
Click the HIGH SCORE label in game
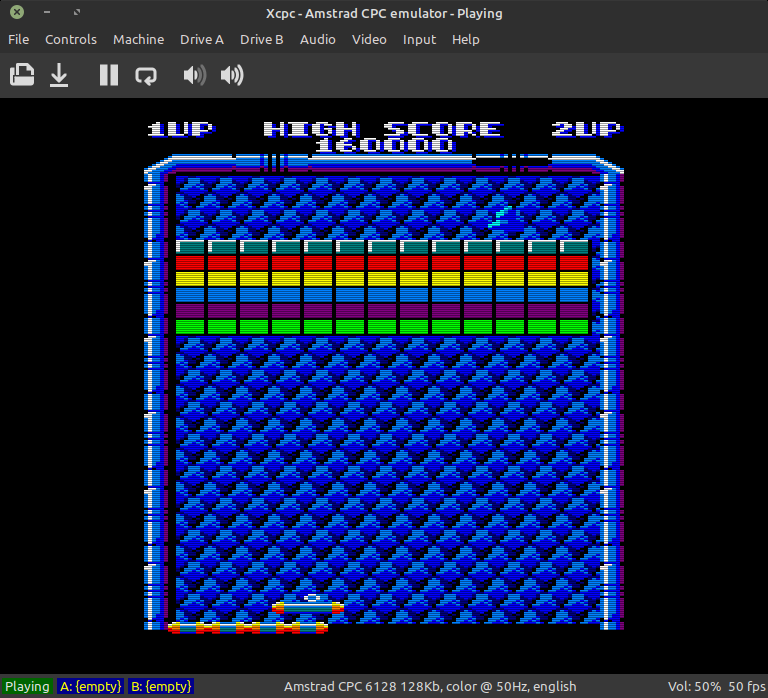(x=383, y=129)
